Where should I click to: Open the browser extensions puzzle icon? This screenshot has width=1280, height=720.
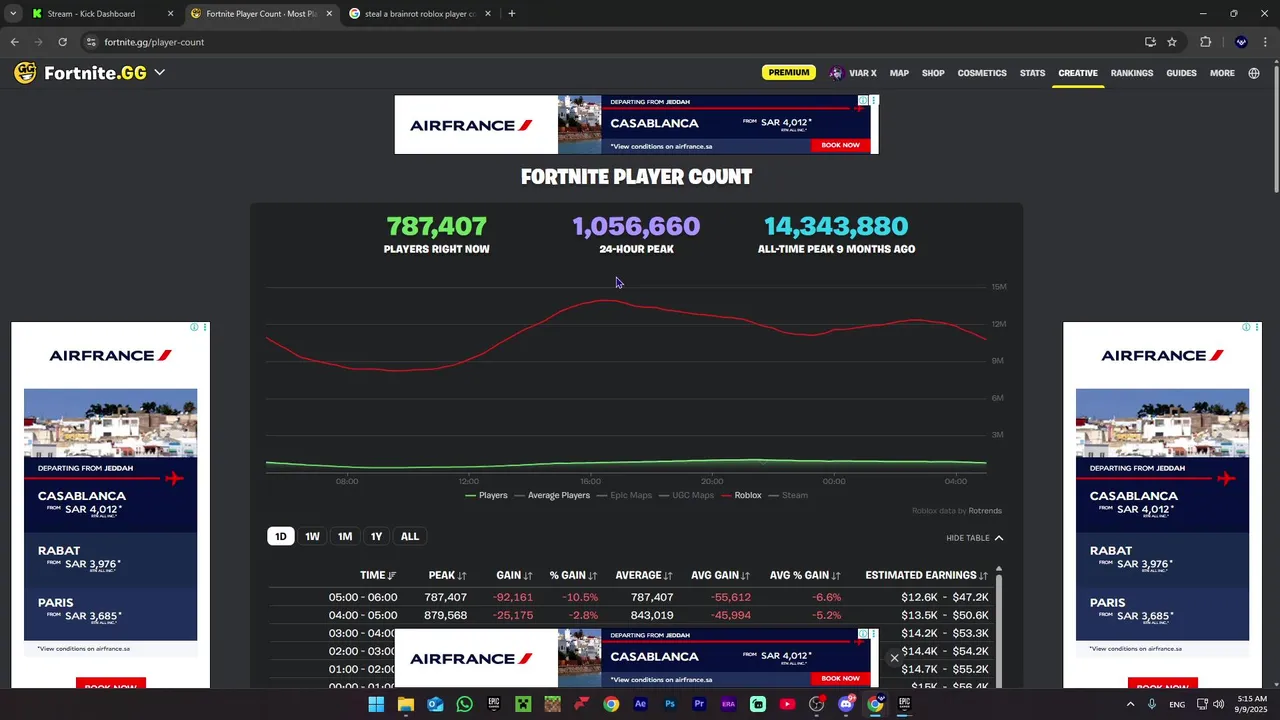pos(1205,42)
